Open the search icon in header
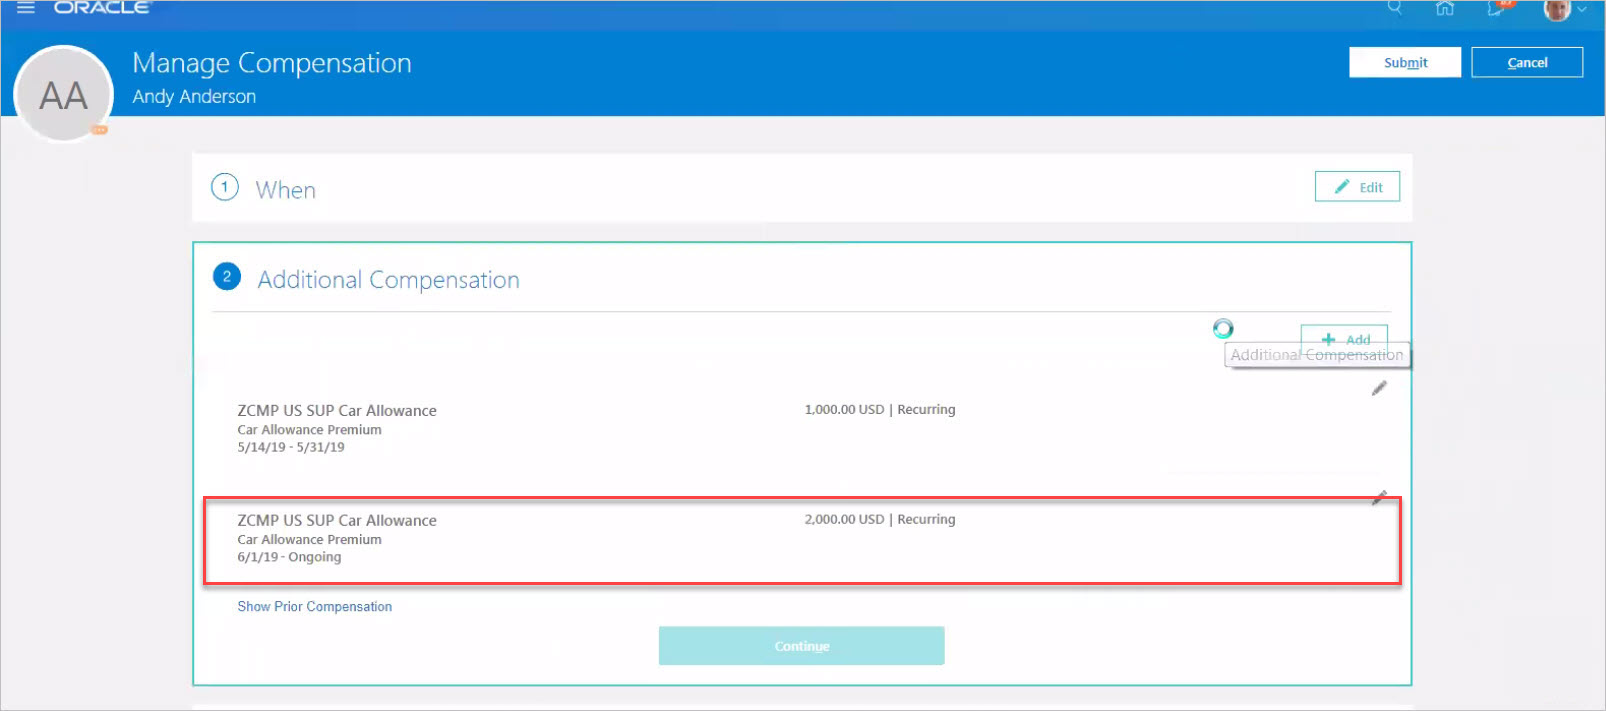 pyautogui.click(x=1394, y=7)
